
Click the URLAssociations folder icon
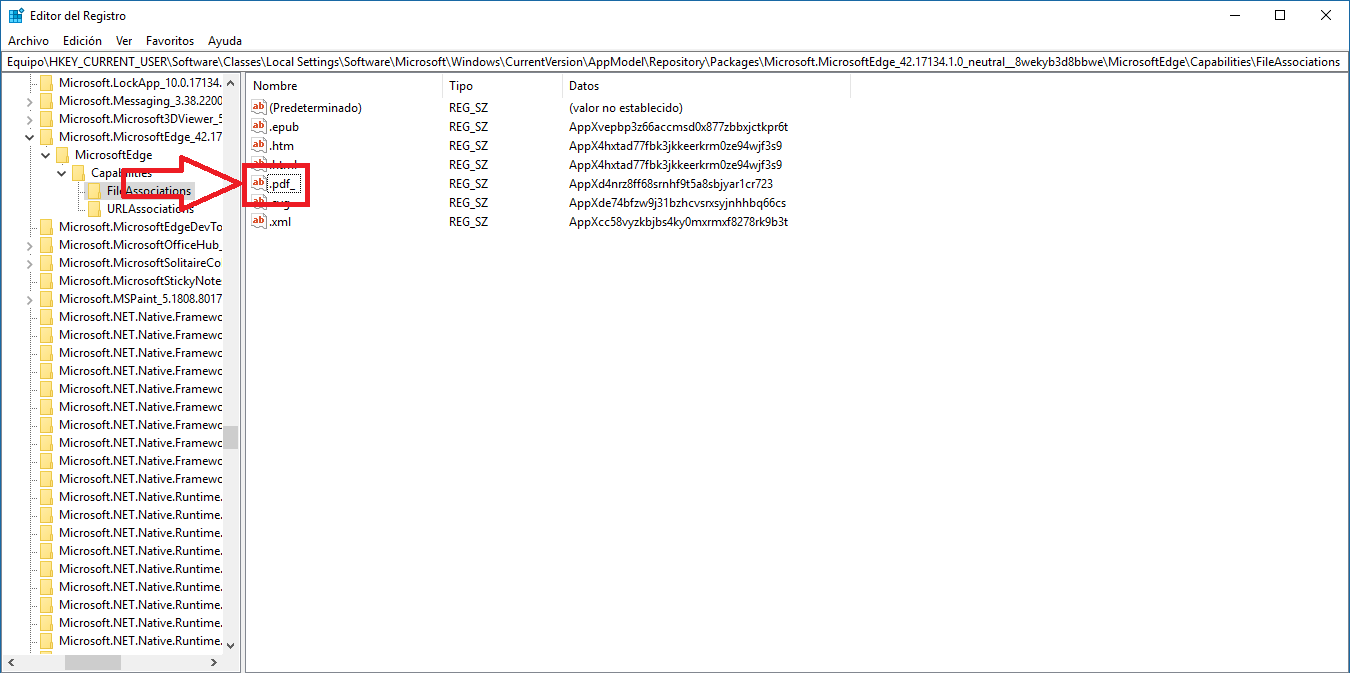click(x=95, y=209)
